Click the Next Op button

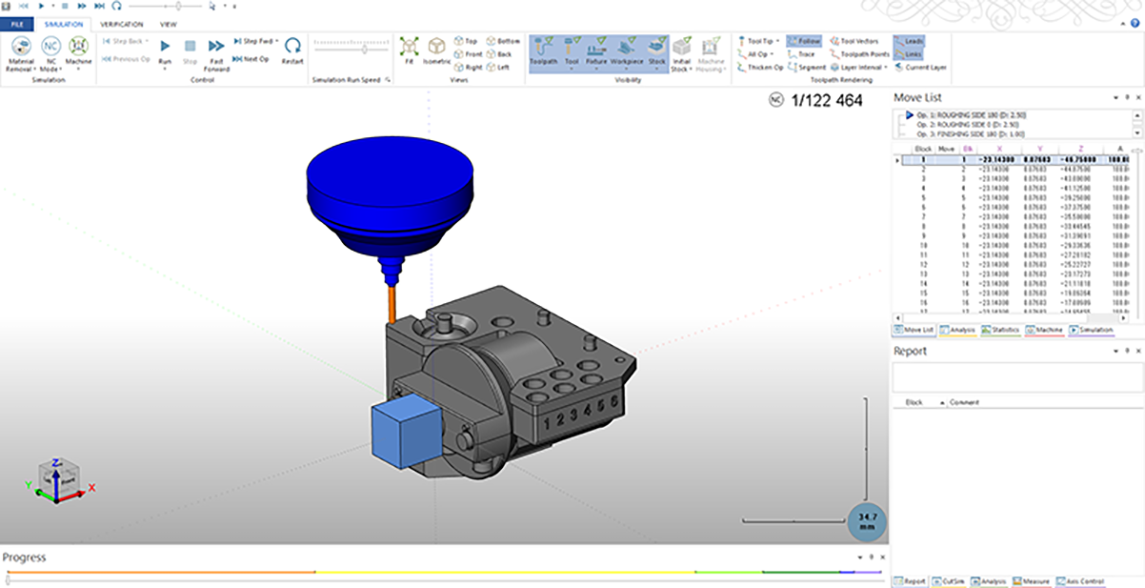pos(251,59)
